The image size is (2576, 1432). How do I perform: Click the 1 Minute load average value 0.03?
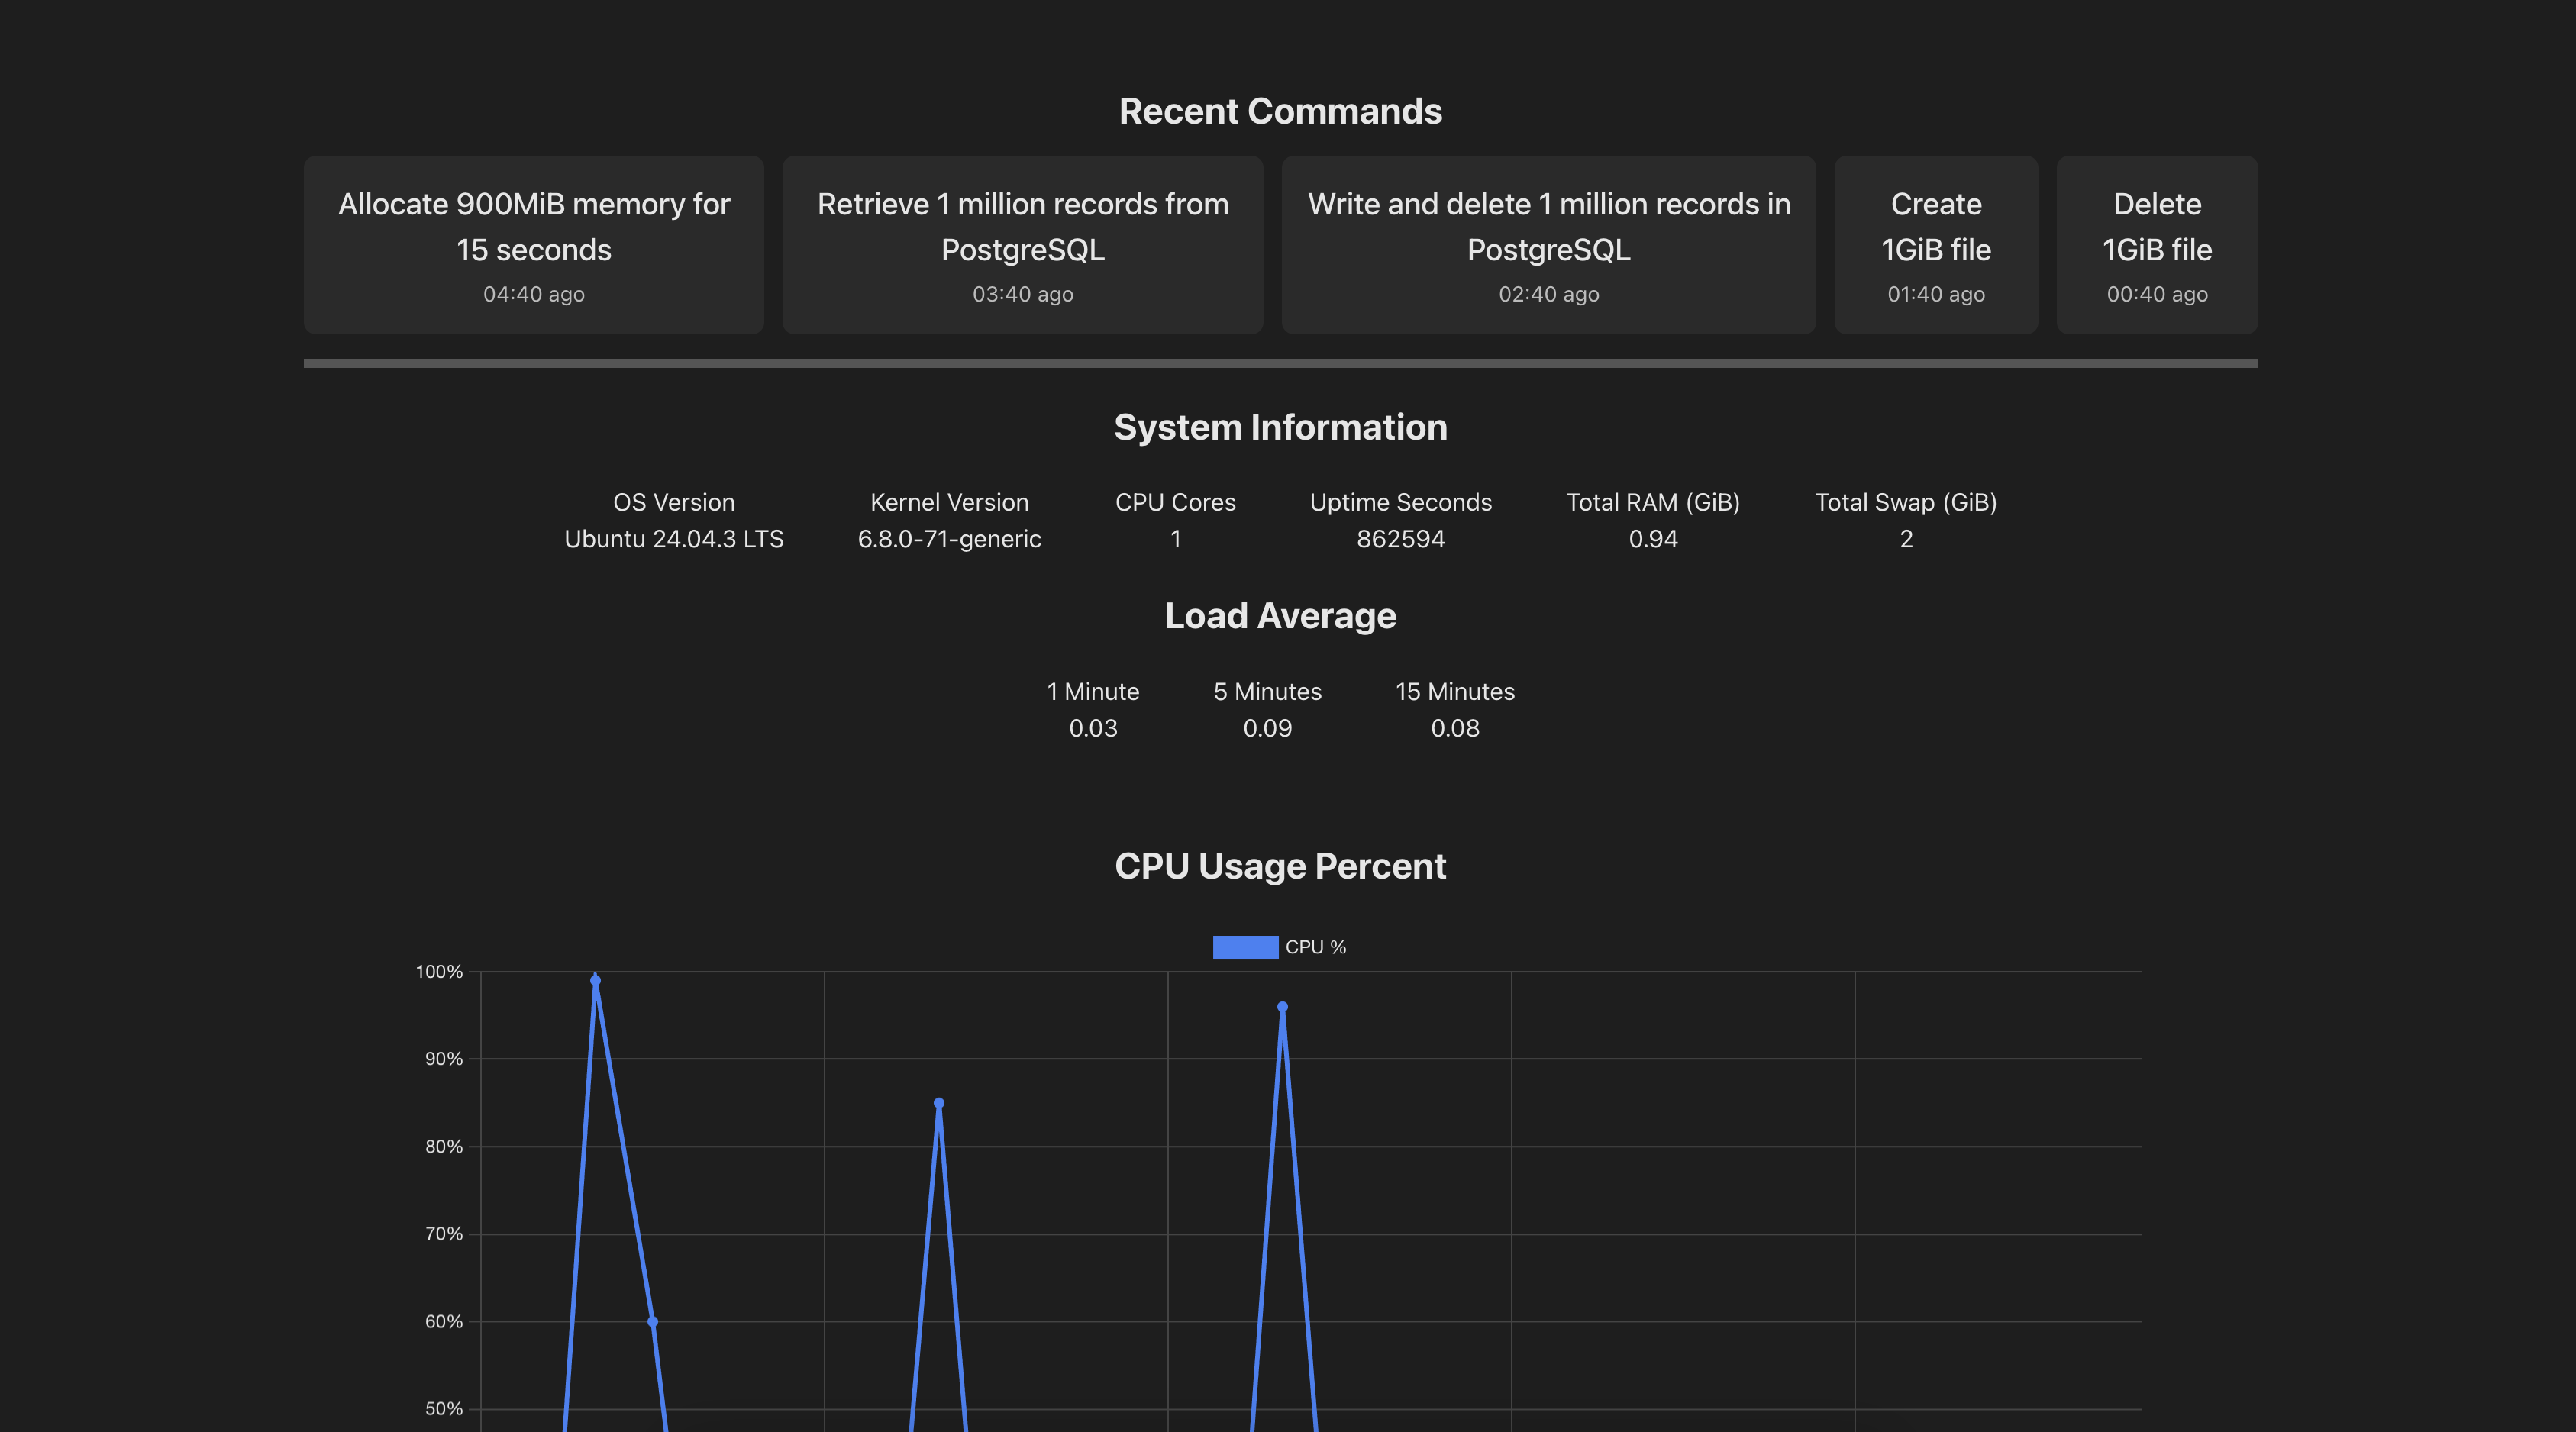pos(1093,728)
